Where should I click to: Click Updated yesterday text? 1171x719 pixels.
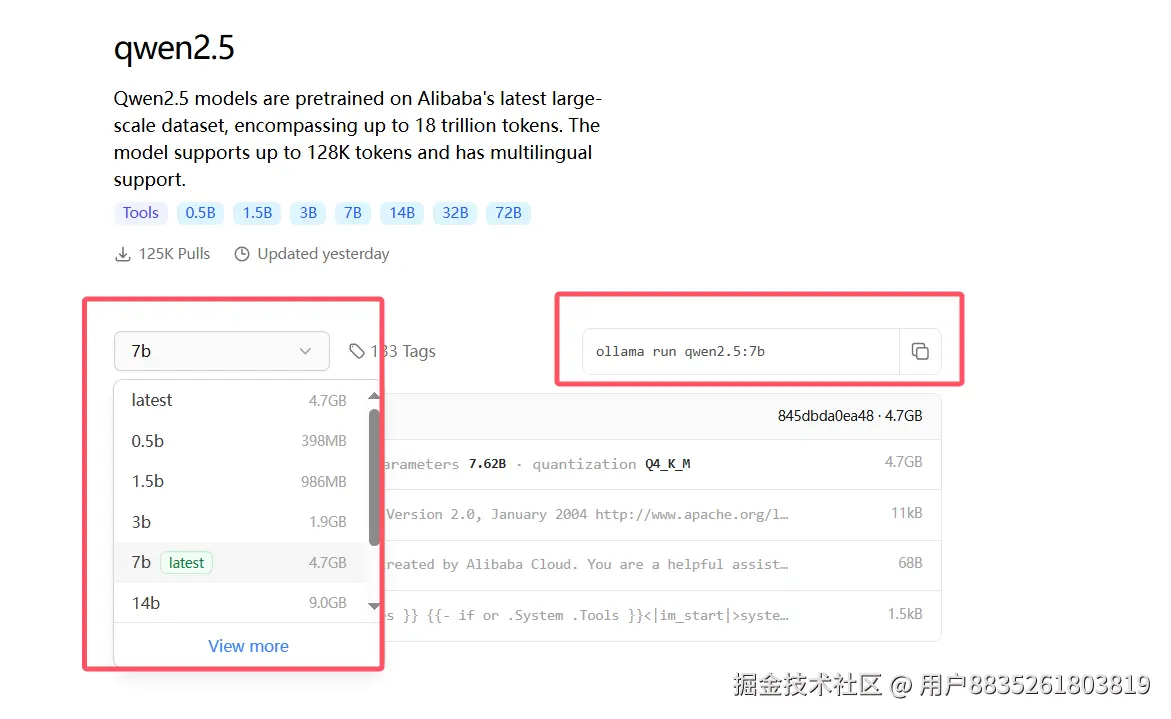(323, 254)
